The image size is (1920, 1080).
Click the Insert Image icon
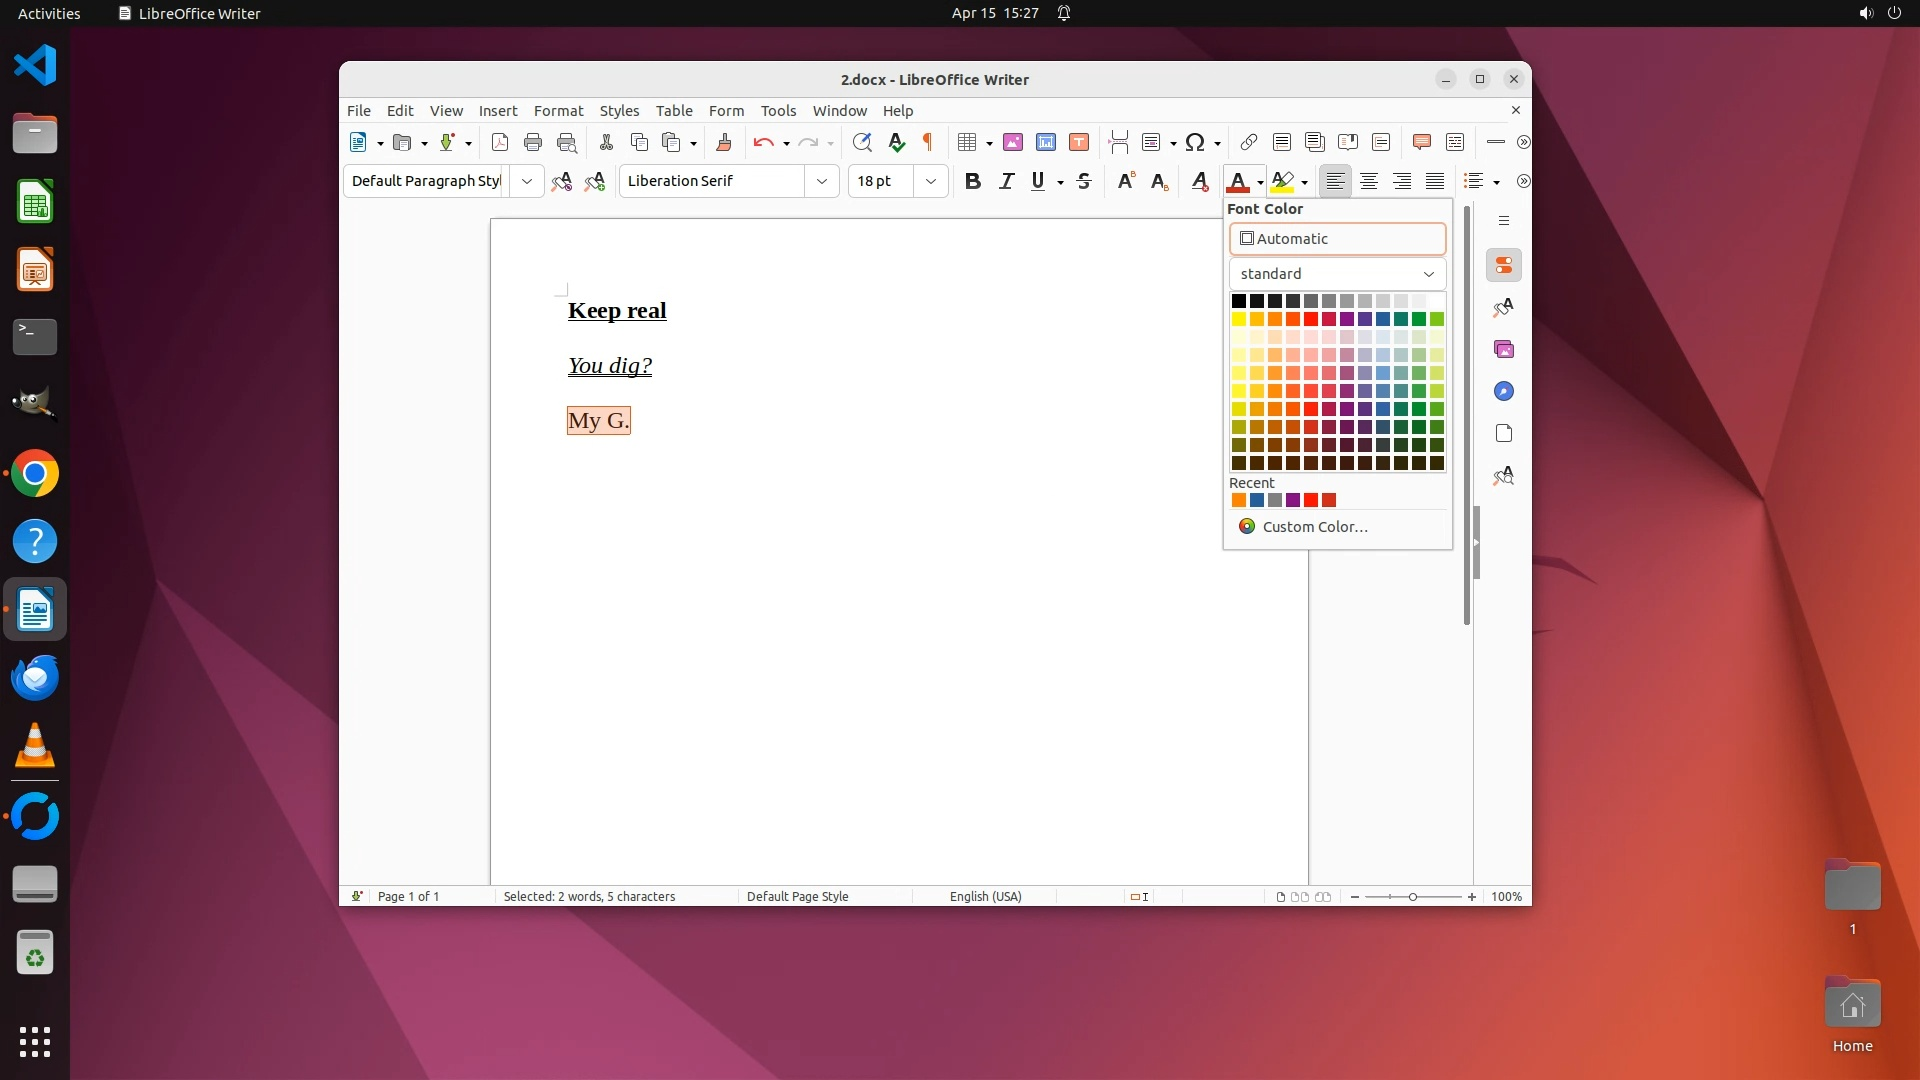click(1013, 142)
